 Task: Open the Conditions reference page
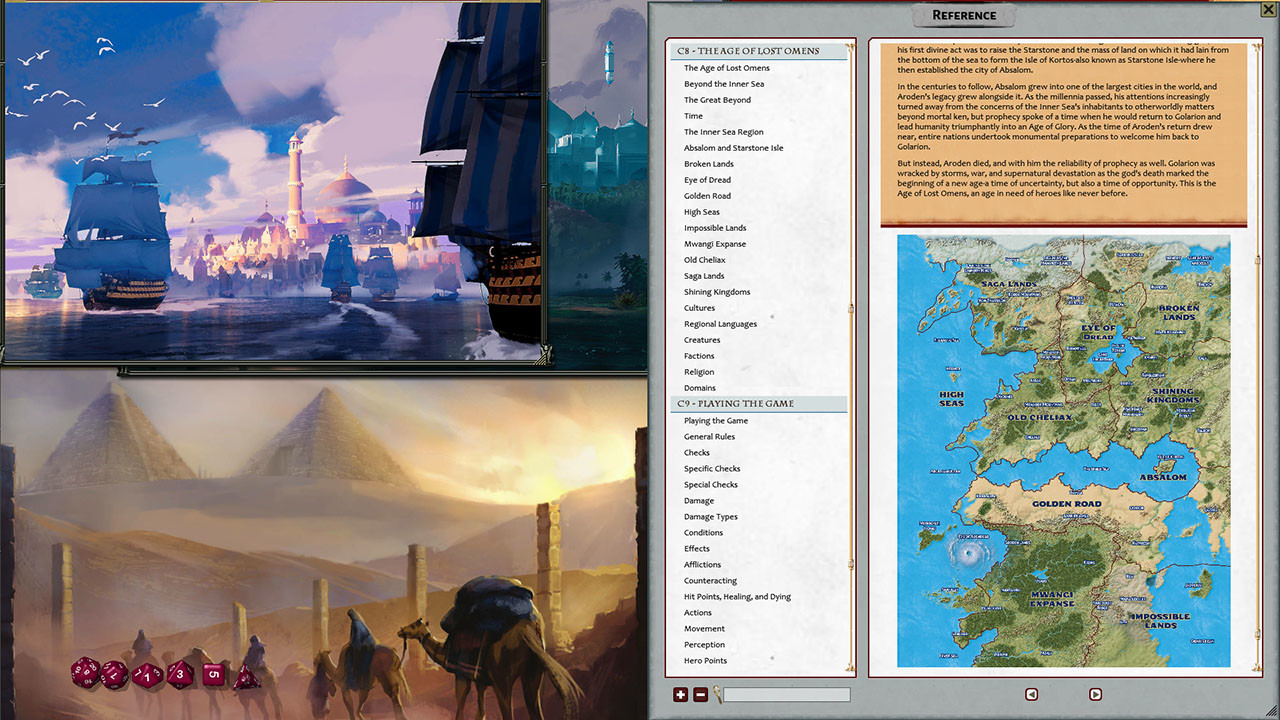tap(703, 533)
